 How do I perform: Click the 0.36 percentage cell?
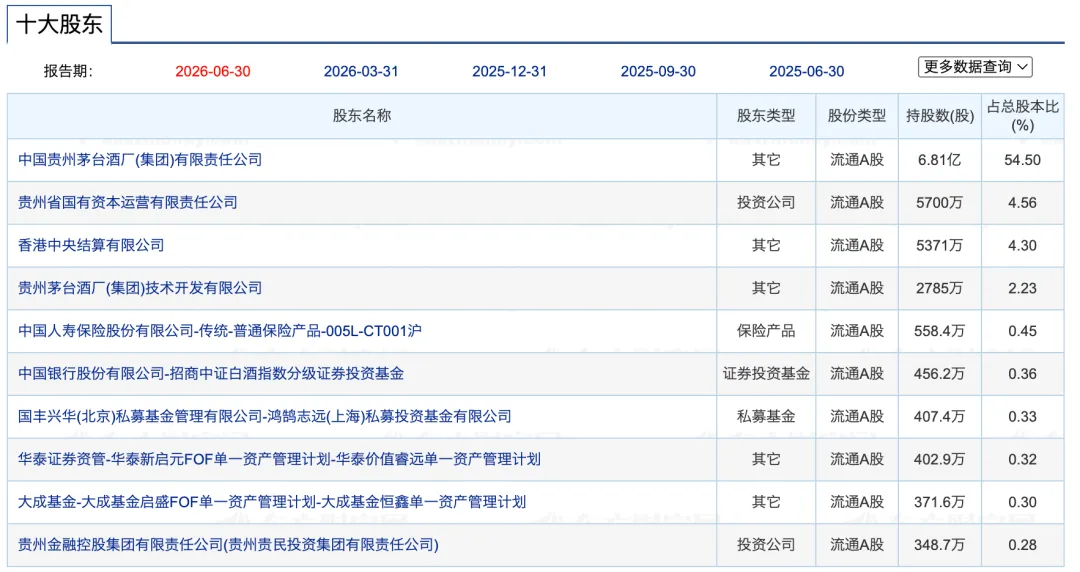1022,374
